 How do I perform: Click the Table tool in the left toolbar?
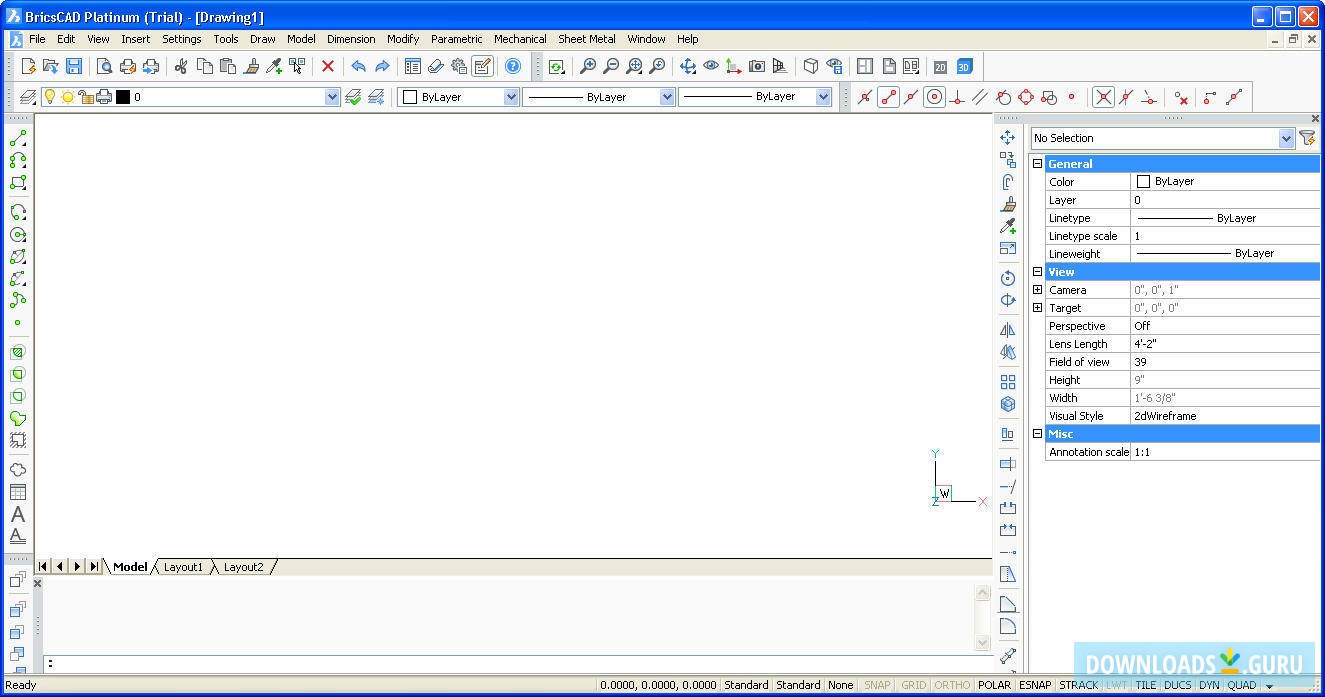pos(18,492)
